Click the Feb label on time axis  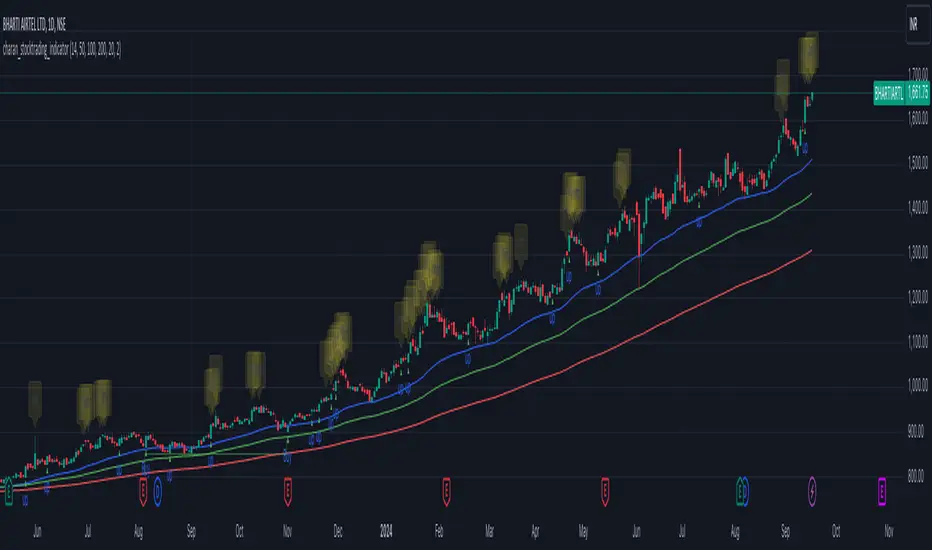439,532
